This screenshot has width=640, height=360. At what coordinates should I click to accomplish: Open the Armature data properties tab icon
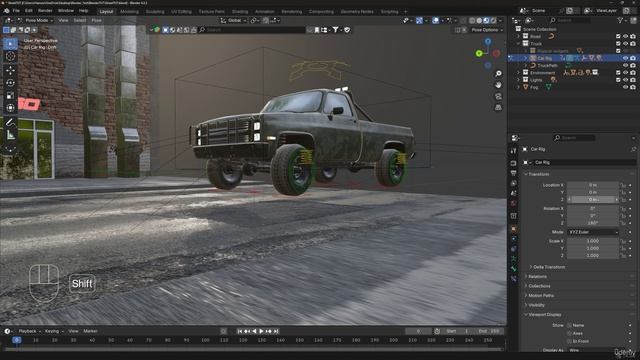coord(513,259)
